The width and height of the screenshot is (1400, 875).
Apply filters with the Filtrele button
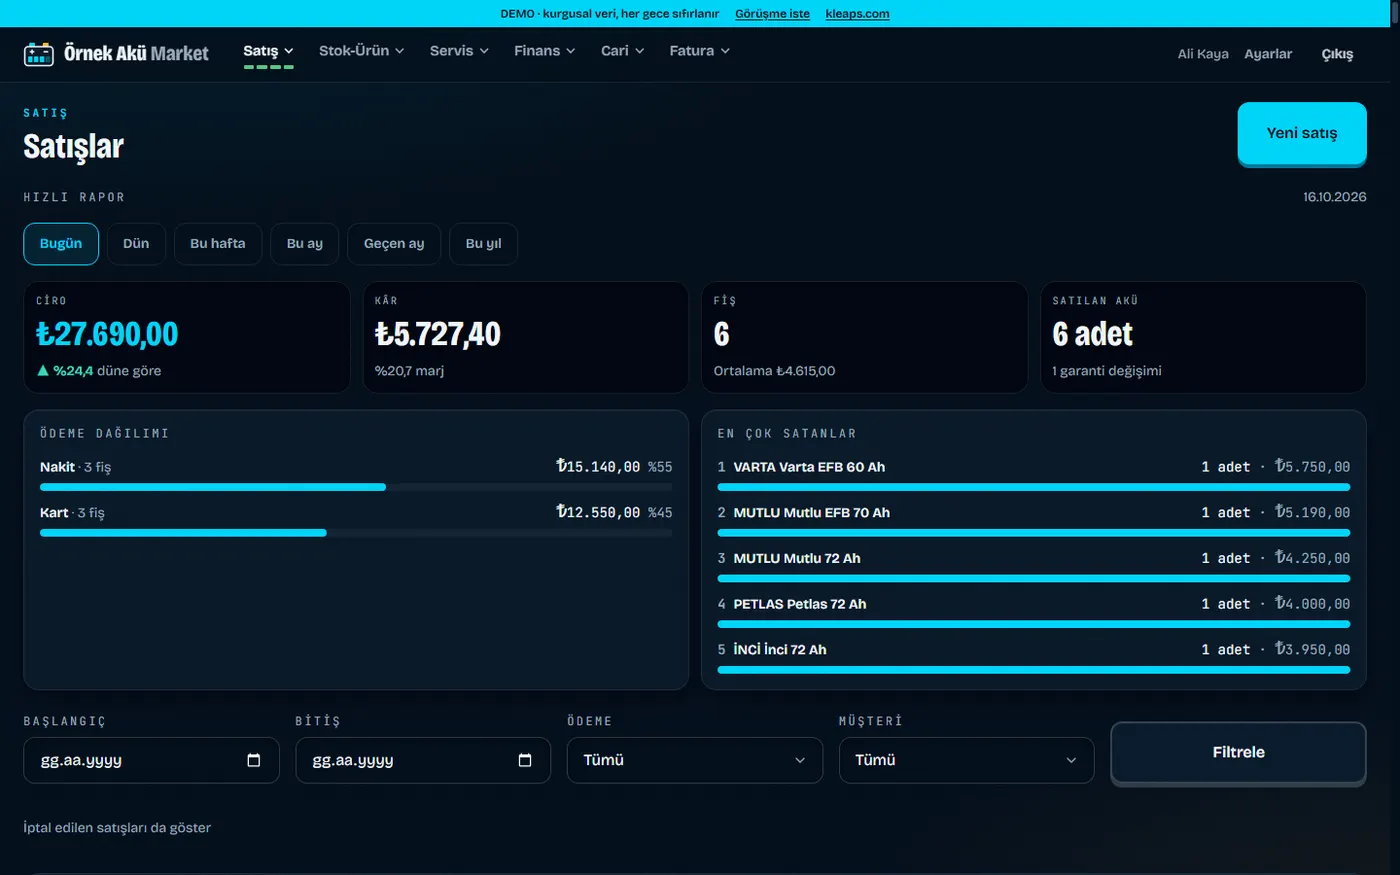point(1239,753)
